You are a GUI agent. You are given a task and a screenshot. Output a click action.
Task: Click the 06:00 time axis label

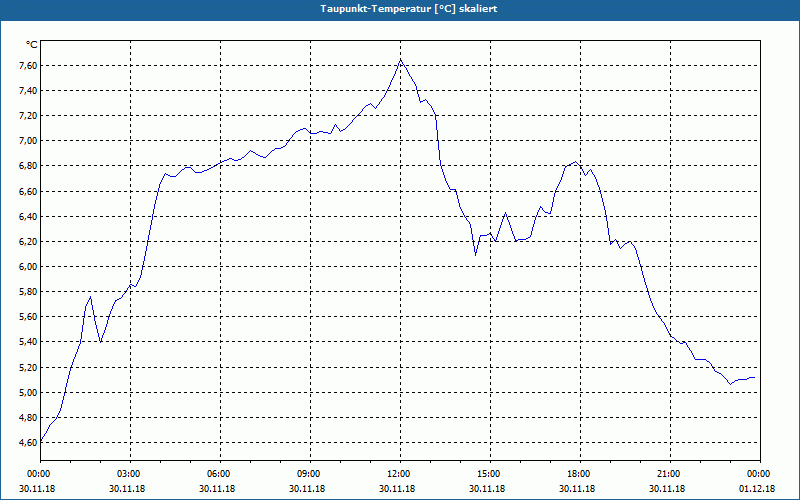[x=220, y=474]
